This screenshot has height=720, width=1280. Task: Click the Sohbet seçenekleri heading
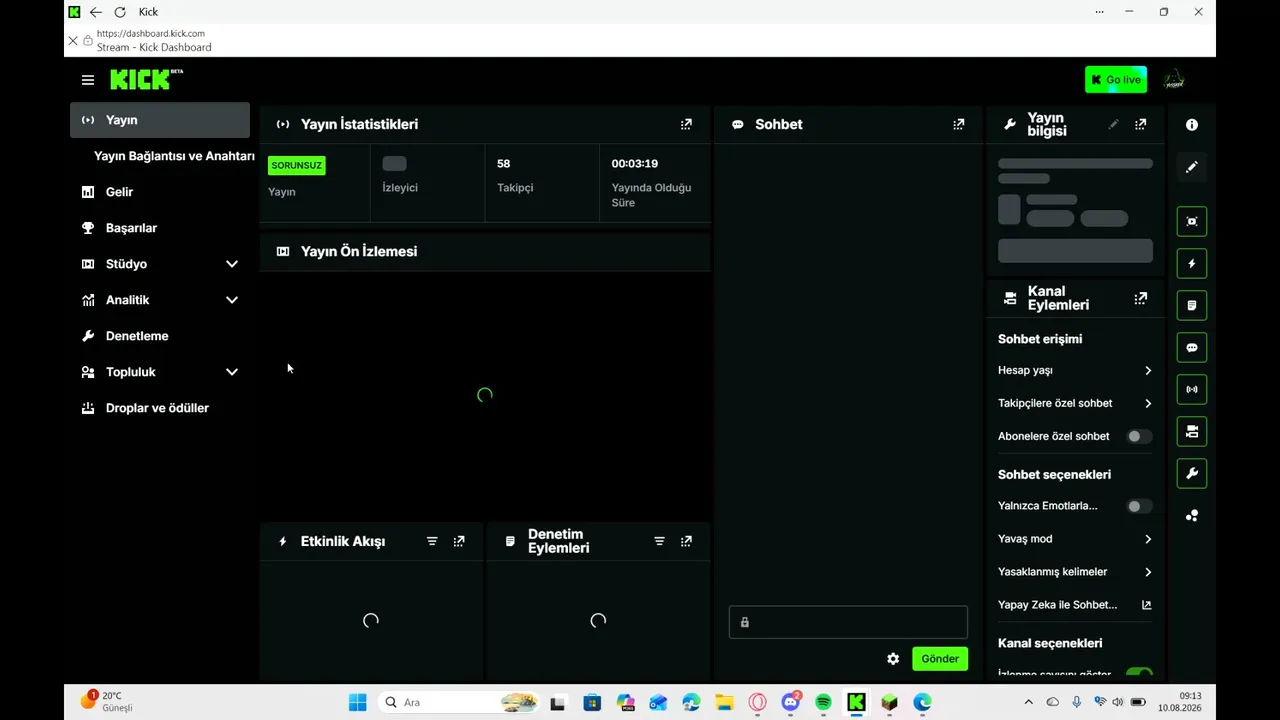(1054, 475)
